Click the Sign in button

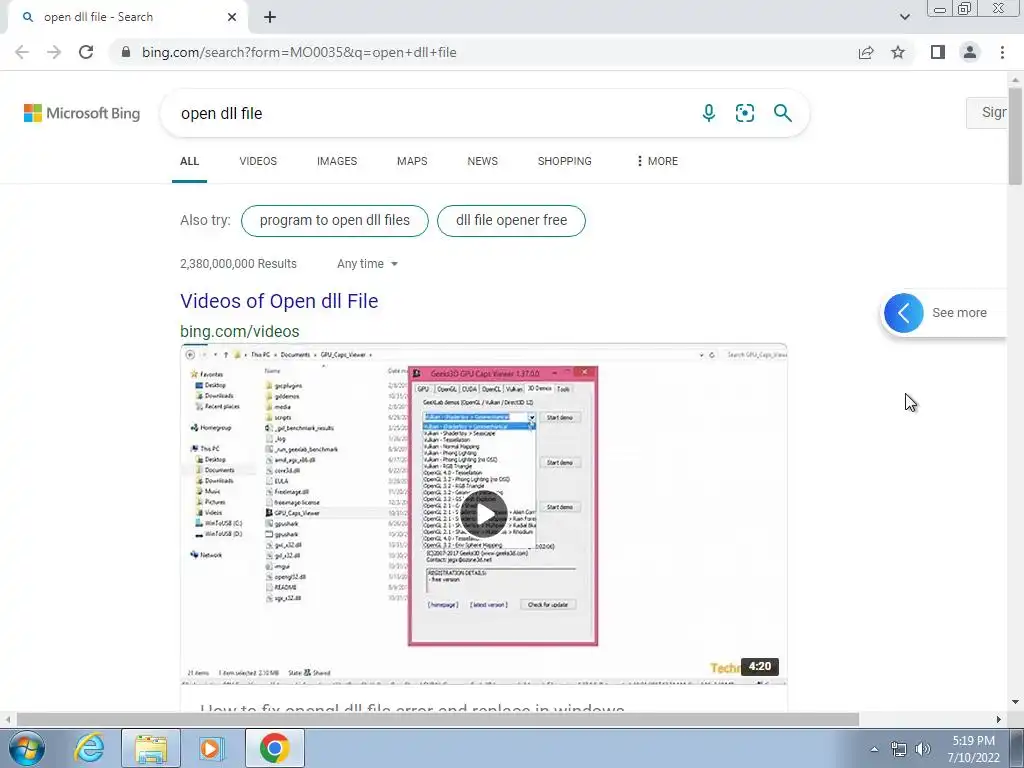987,112
